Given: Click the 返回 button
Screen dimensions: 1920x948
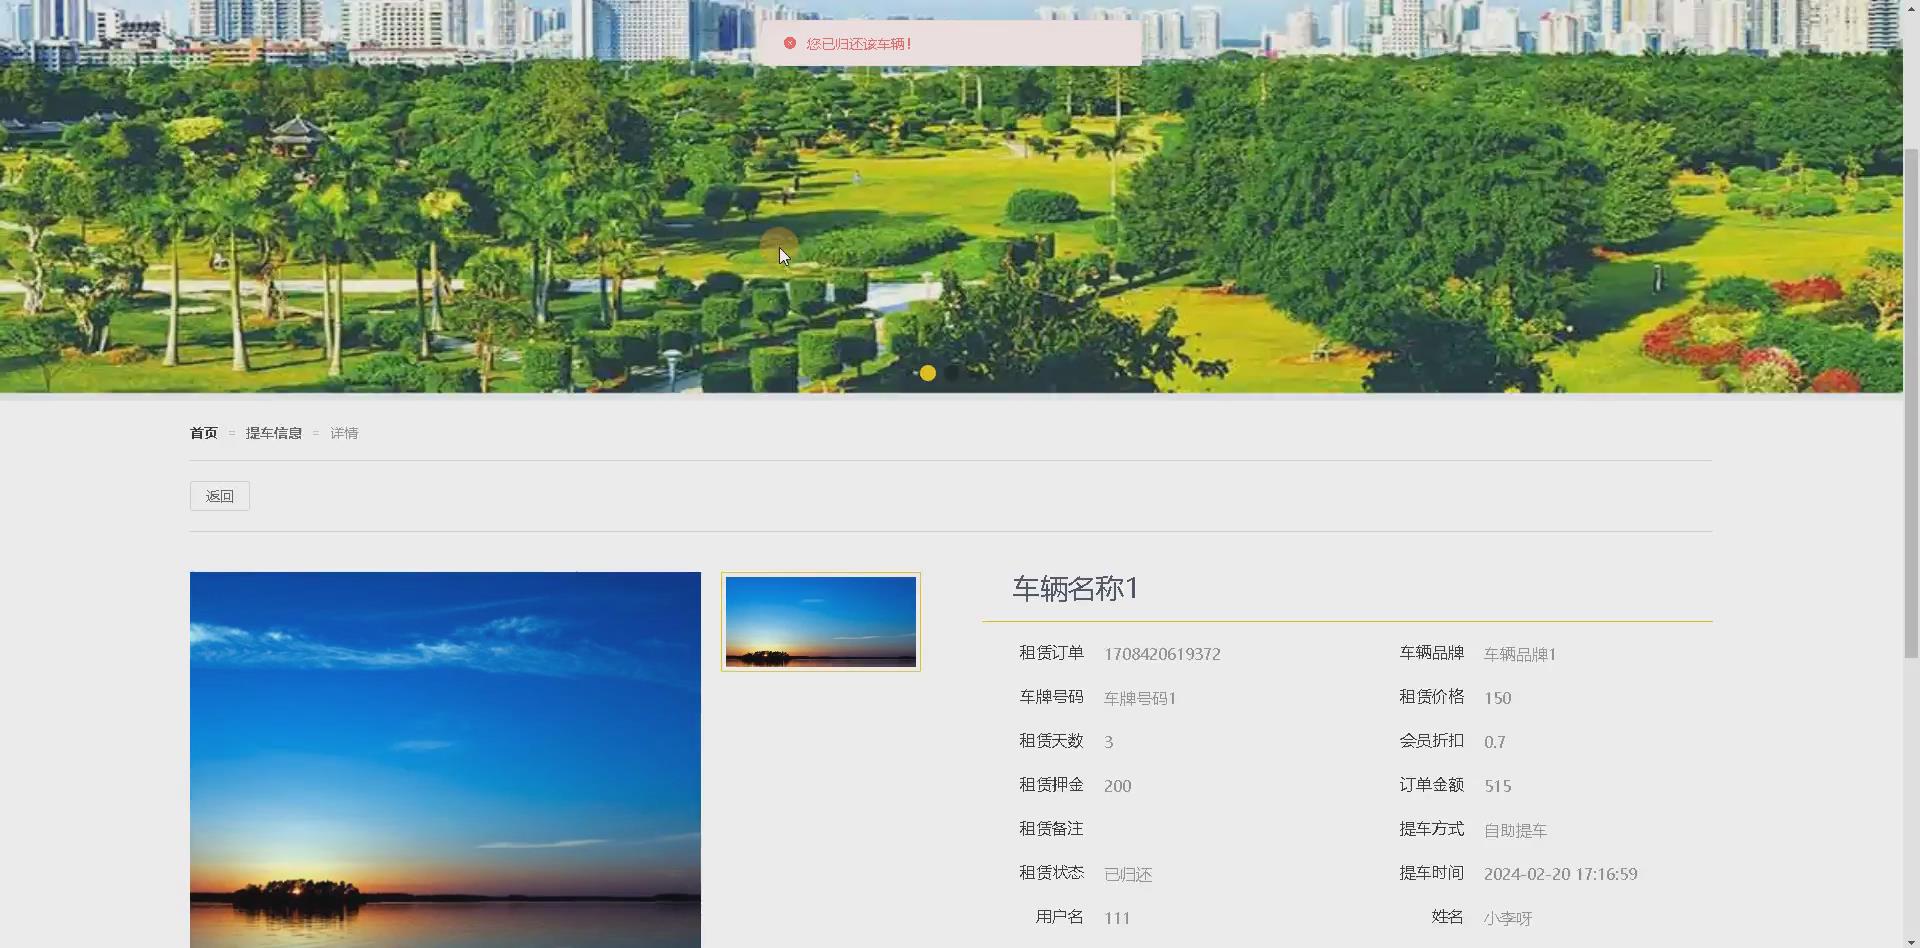Looking at the screenshot, I should 219,495.
